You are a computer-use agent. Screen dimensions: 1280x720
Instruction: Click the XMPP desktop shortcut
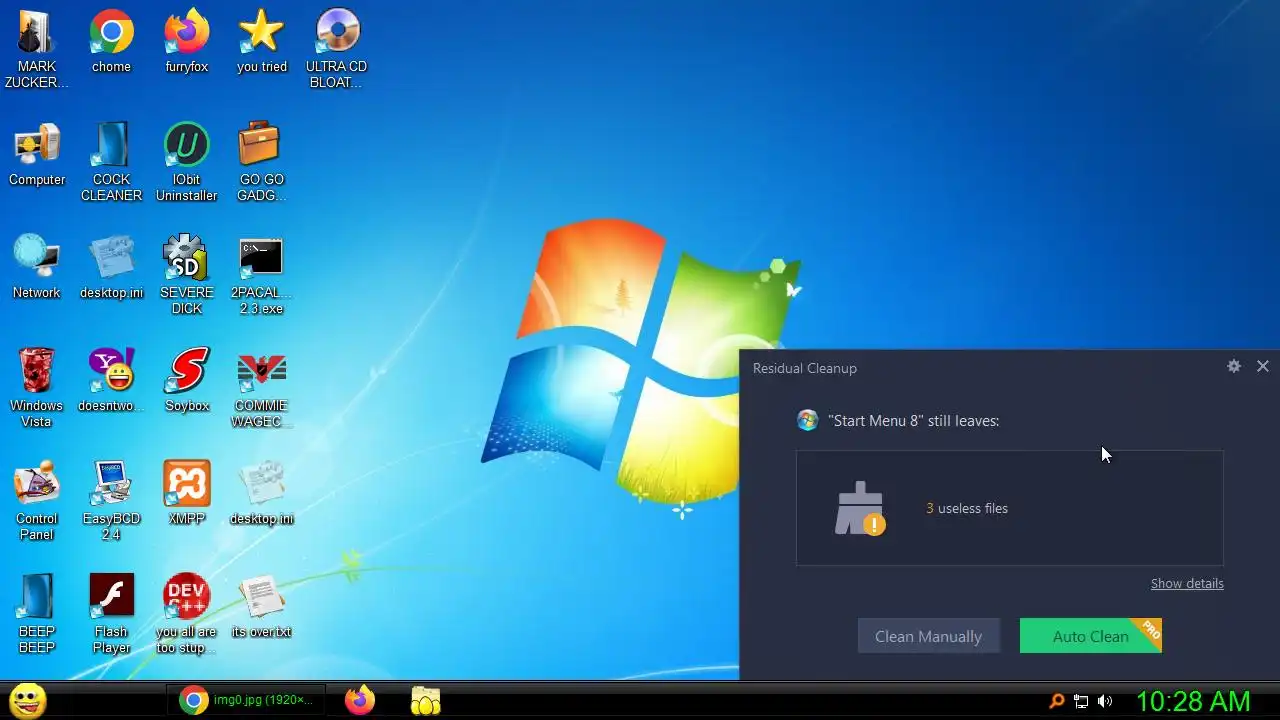[186, 494]
